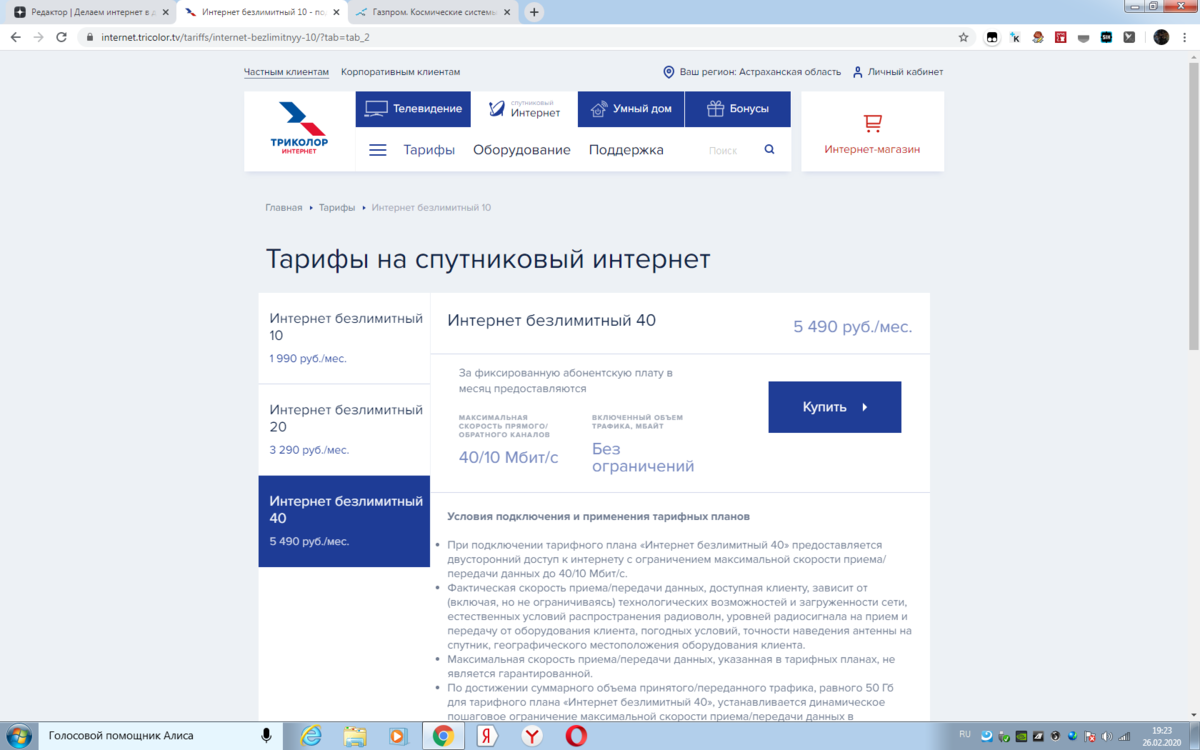Change region from Астраханская область
Screen dimensions: 1200x750
point(763,71)
